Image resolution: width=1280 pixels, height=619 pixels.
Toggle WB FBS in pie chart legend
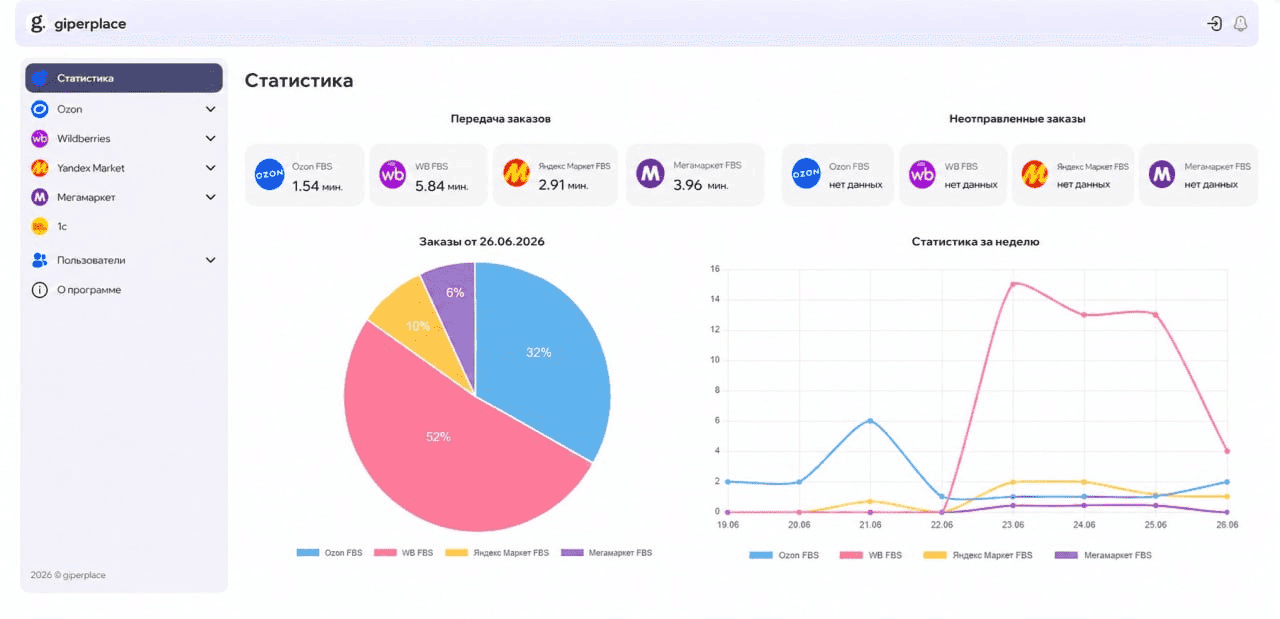[405, 552]
